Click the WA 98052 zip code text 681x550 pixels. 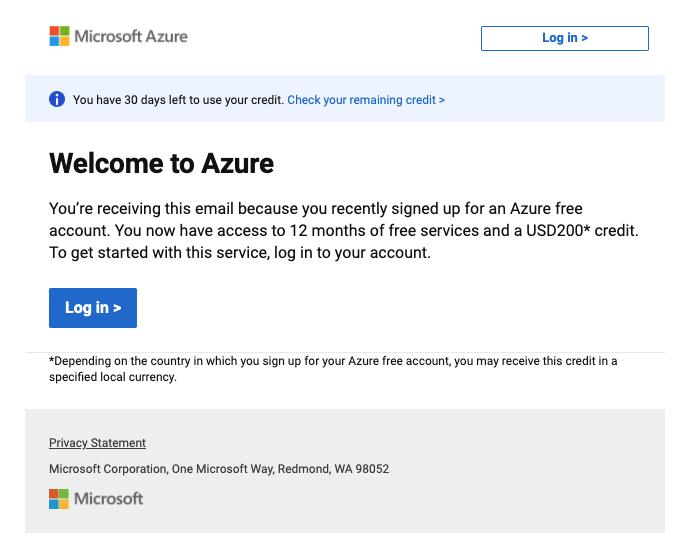point(361,469)
